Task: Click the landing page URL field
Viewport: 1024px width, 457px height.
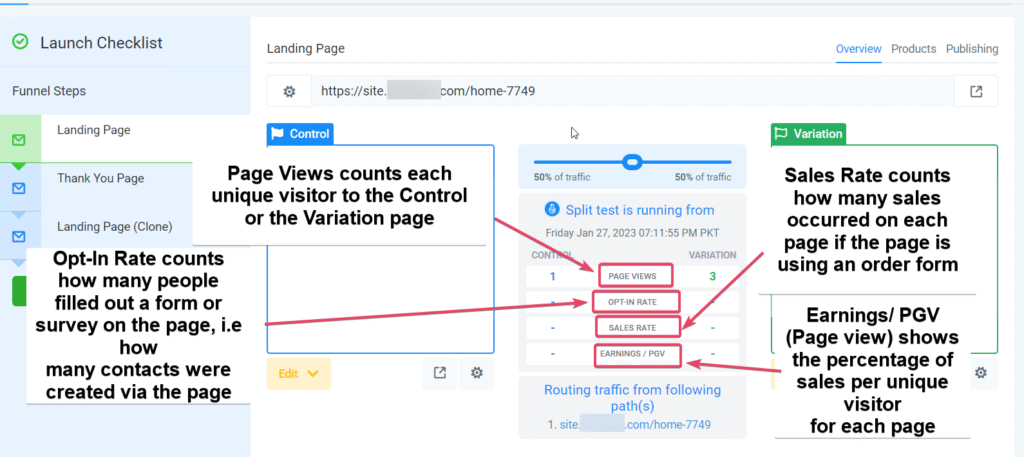Action: tap(632, 91)
